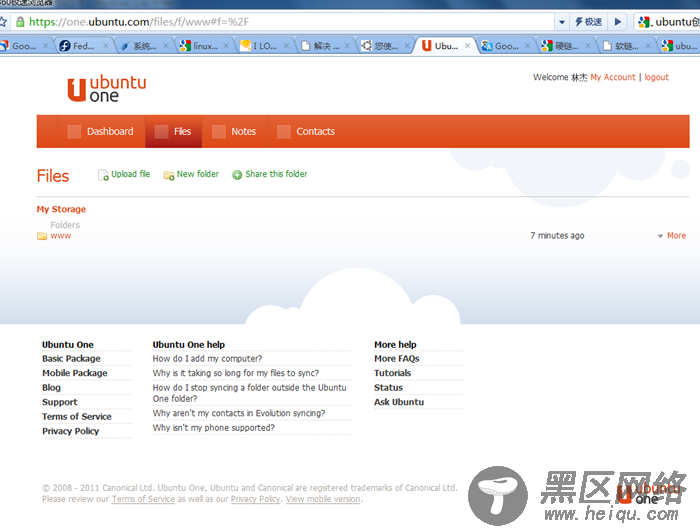Open the Notes navigation item
This screenshot has height=531, width=700.
234,132
